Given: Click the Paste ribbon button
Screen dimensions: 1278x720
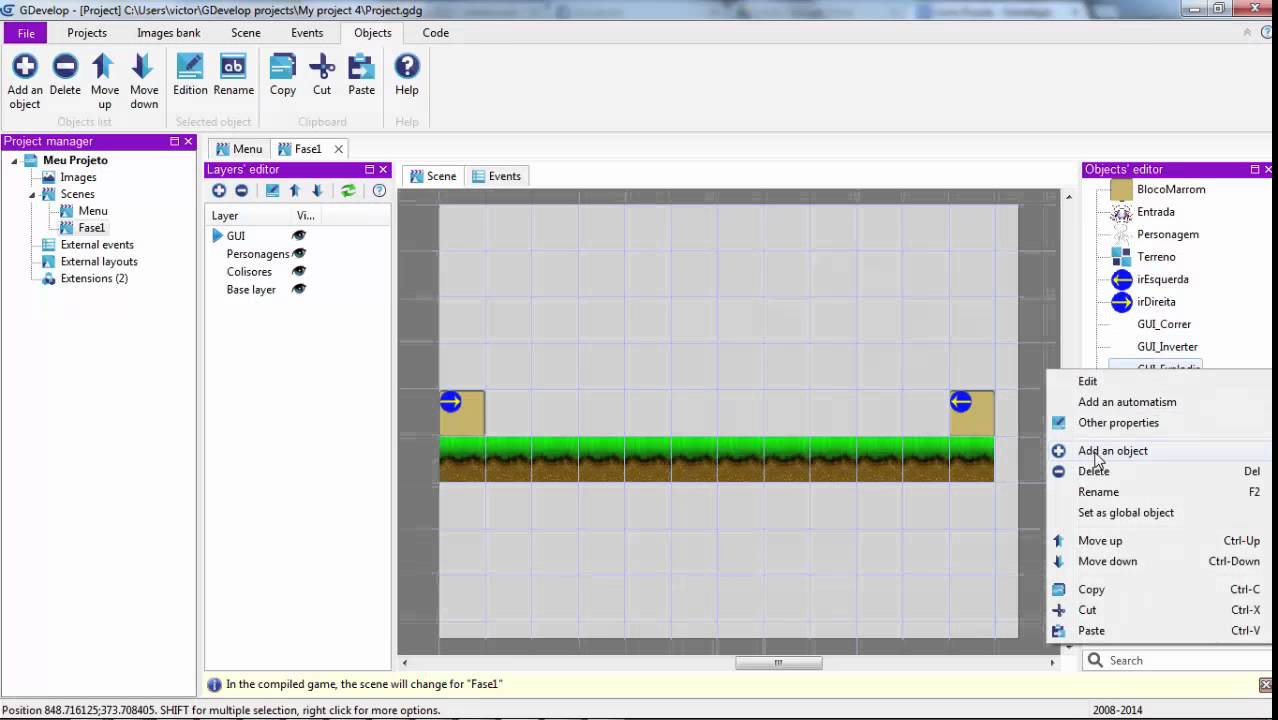Looking at the screenshot, I should 361,76.
